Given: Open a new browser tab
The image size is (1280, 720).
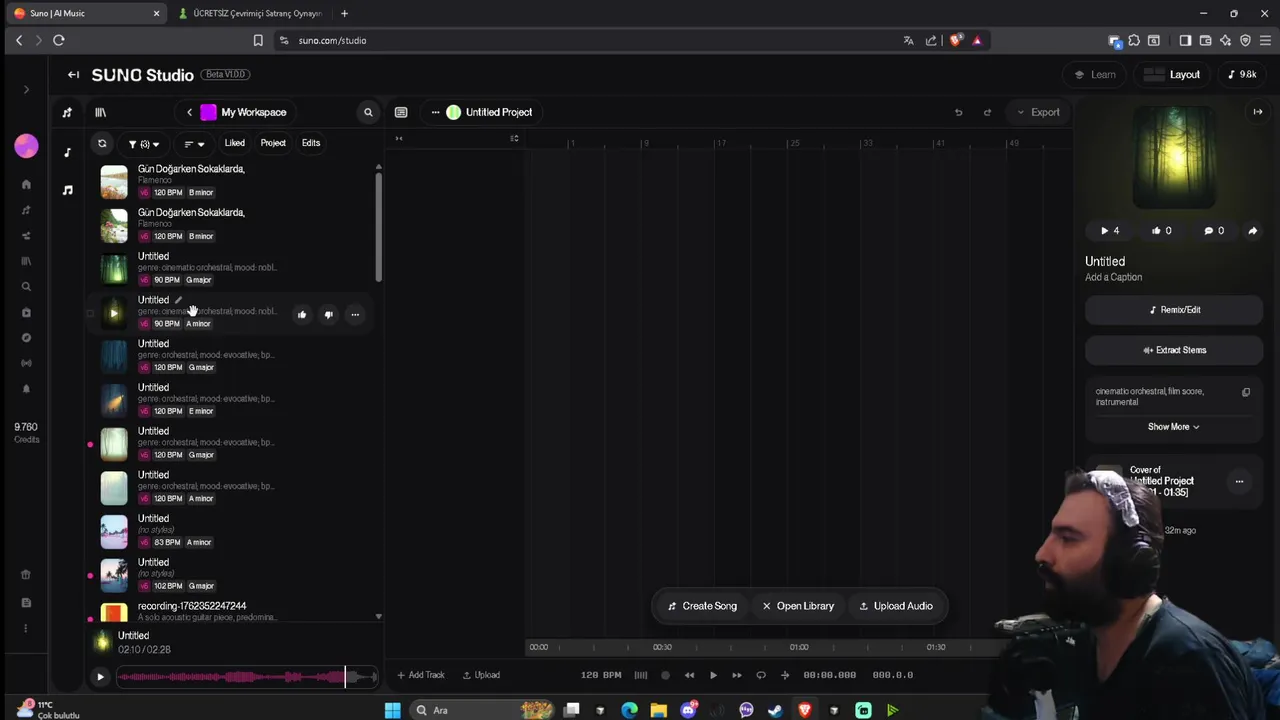Looking at the screenshot, I should tap(344, 14).
